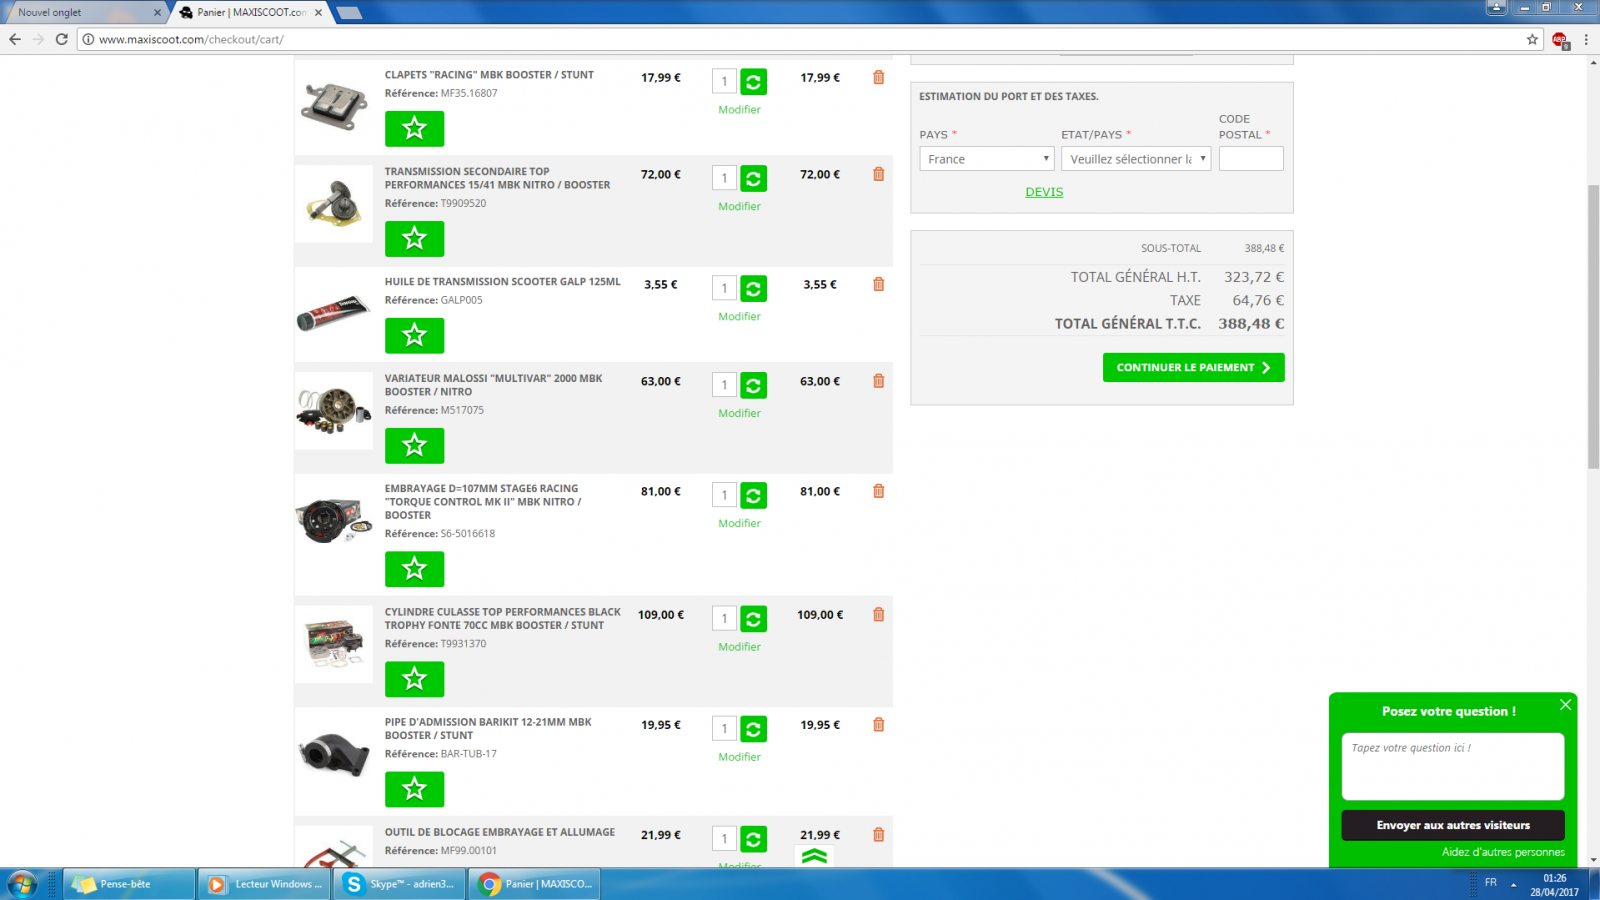
Task: Click the address bar URL
Action: tap(191, 40)
